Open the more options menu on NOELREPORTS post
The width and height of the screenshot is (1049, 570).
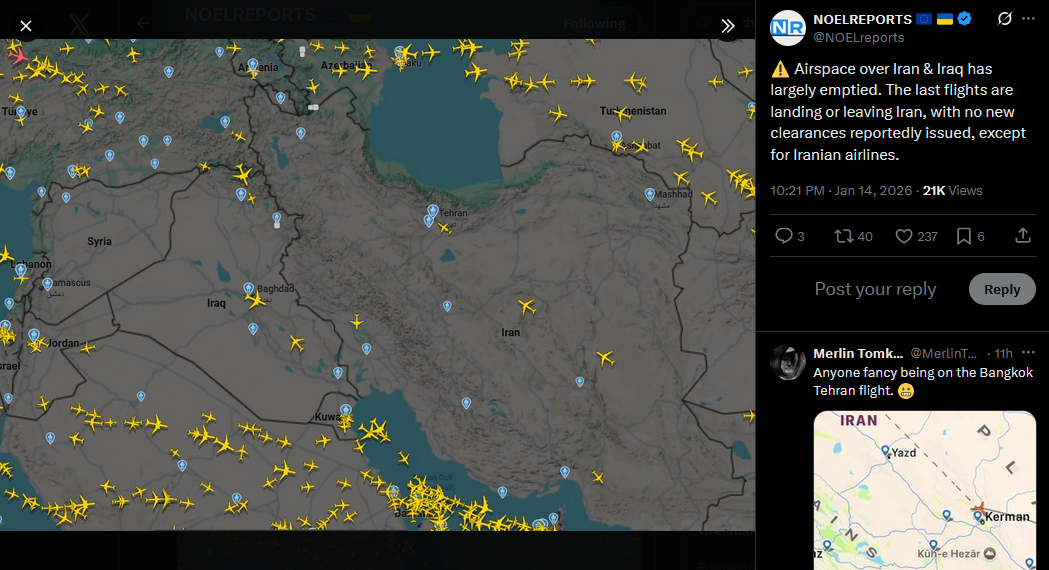(1028, 19)
